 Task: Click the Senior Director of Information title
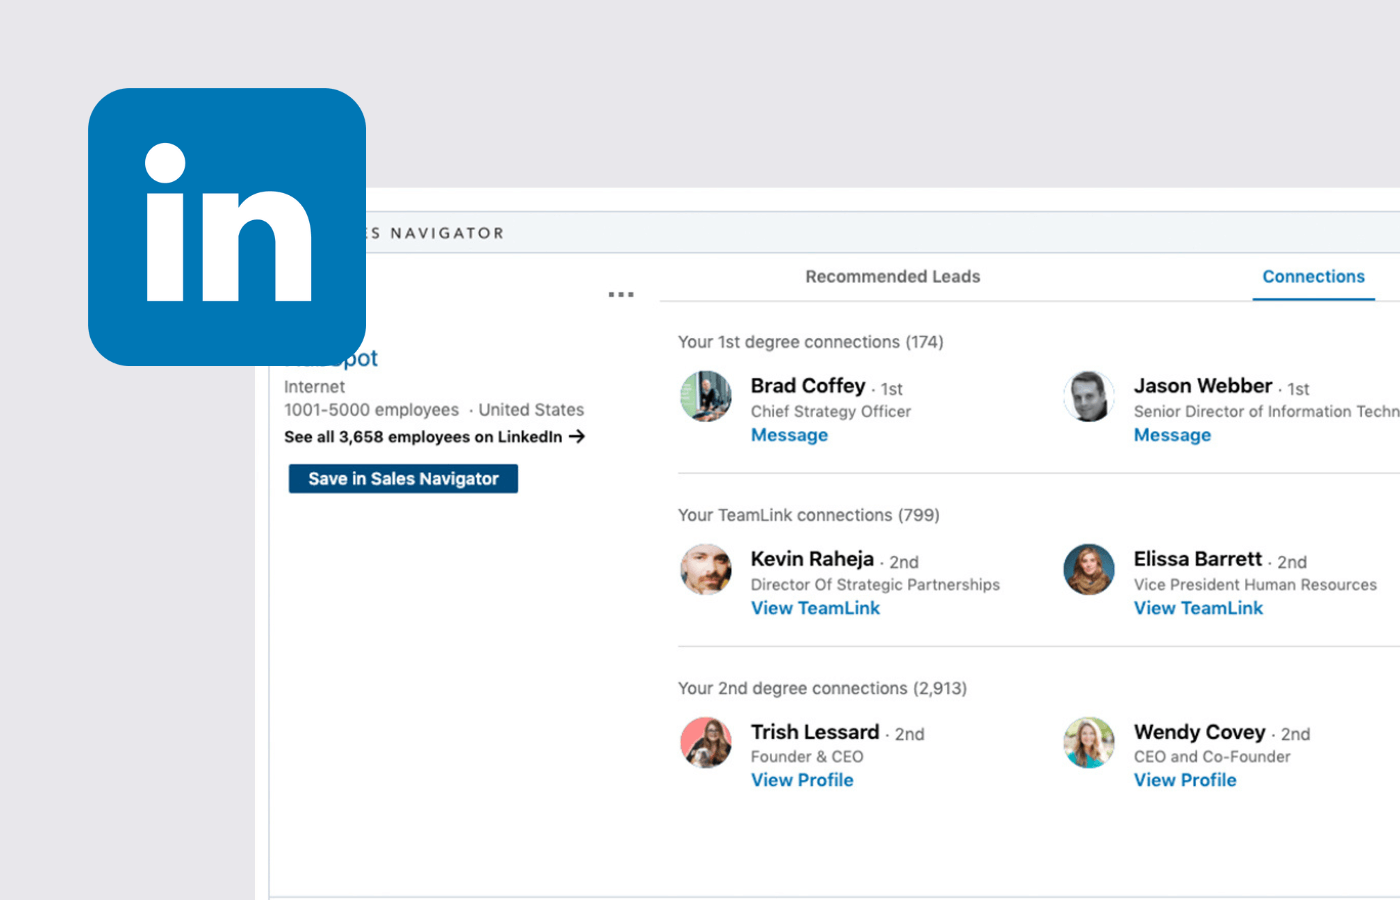coord(1266,411)
